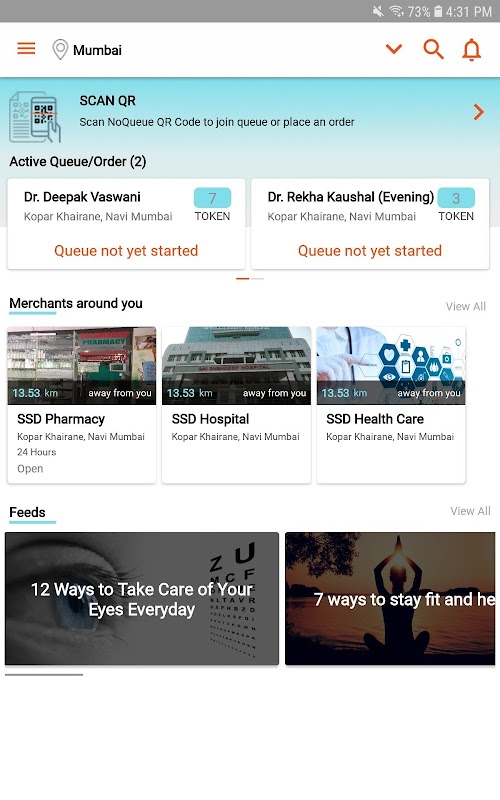Open Dr. Deepak Vaswani queue card
This screenshot has height=800, width=500.
coord(126,223)
